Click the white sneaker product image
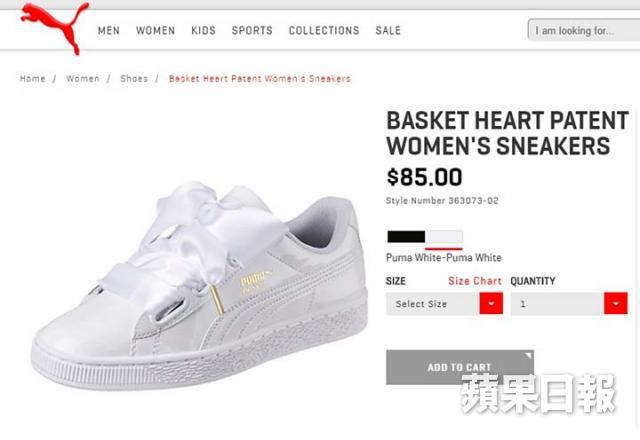The image size is (640, 440). (x=200, y=285)
